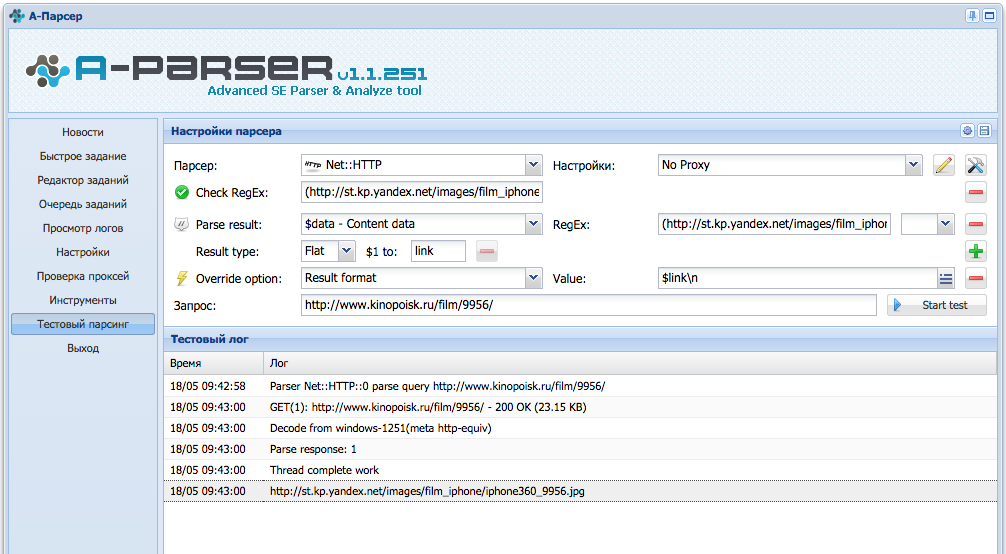The height and width of the screenshot is (554, 1006).
Task: Click the Check RegEx input field
Action: click(422, 192)
